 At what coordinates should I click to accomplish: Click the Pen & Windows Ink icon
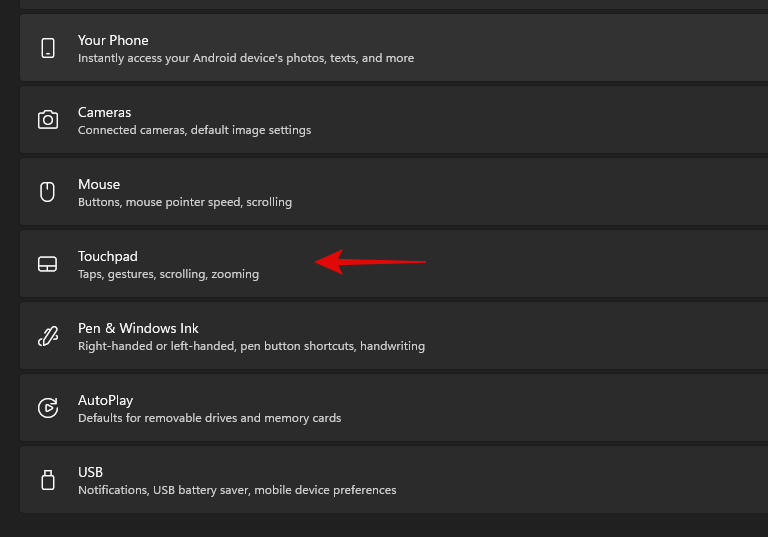pyautogui.click(x=47, y=336)
